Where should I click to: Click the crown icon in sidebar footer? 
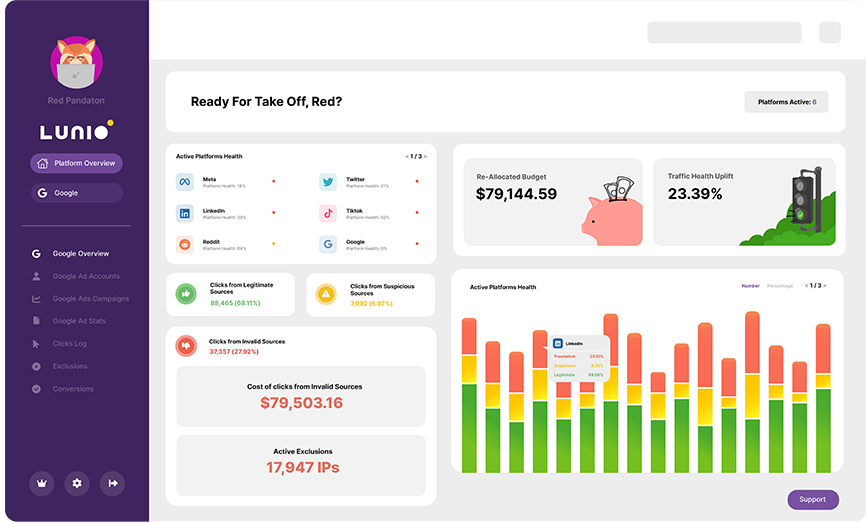[41, 483]
